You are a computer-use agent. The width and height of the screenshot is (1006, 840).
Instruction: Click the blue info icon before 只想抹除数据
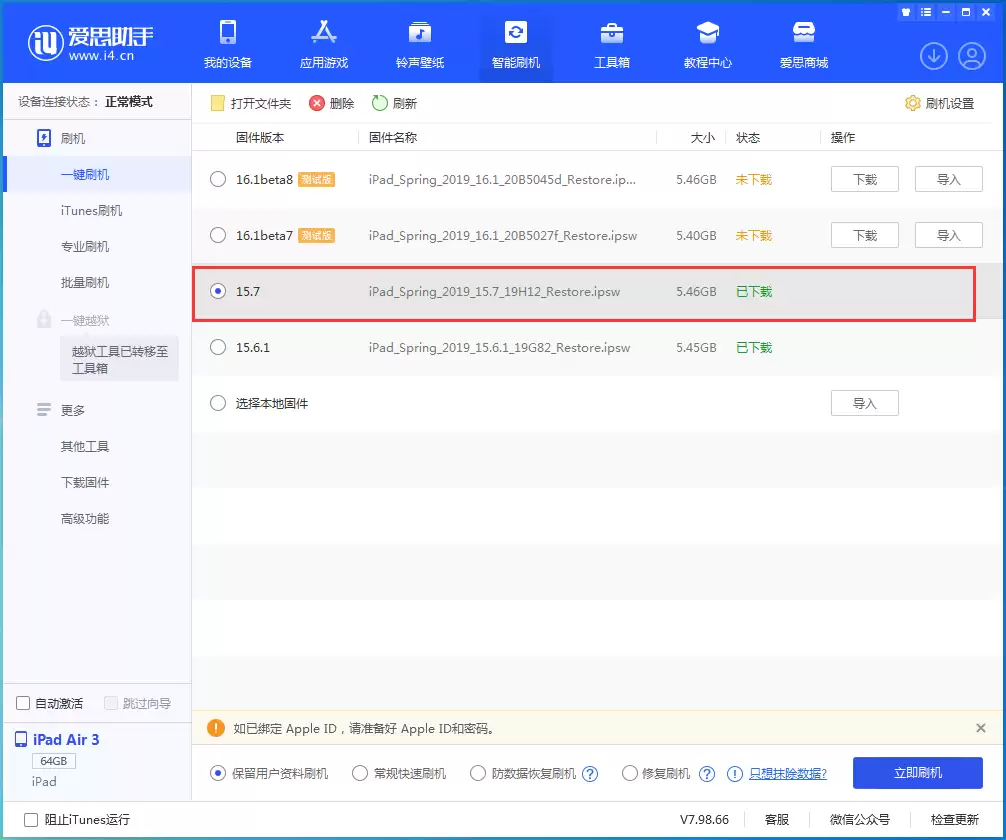pos(735,774)
